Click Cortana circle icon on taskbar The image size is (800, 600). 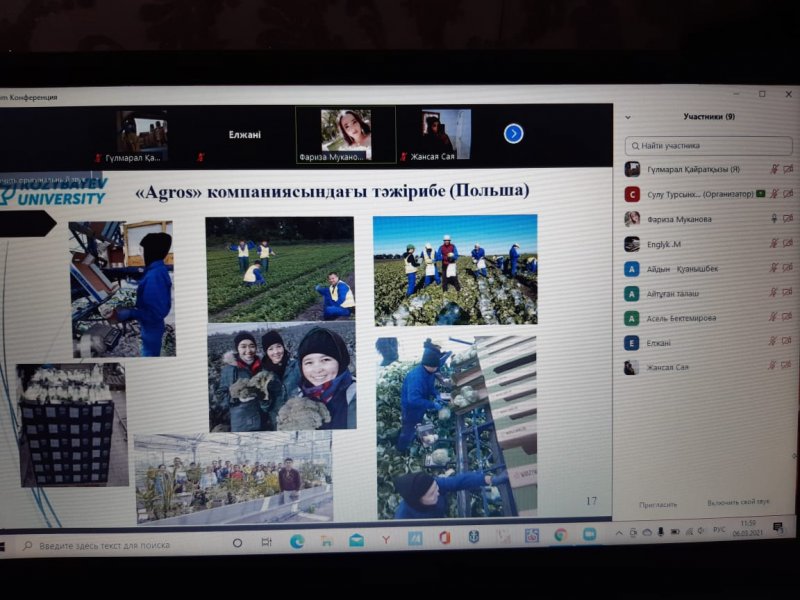(x=237, y=543)
